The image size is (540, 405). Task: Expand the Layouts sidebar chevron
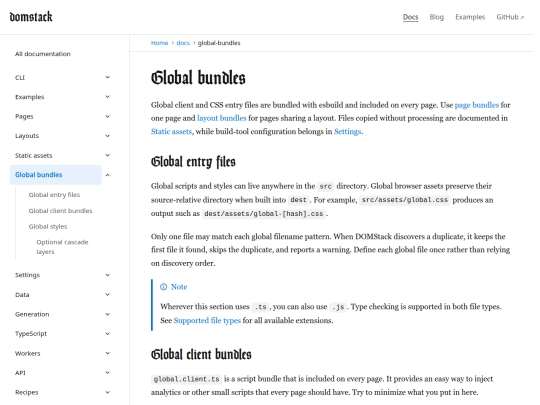pyautogui.click(x=107, y=136)
